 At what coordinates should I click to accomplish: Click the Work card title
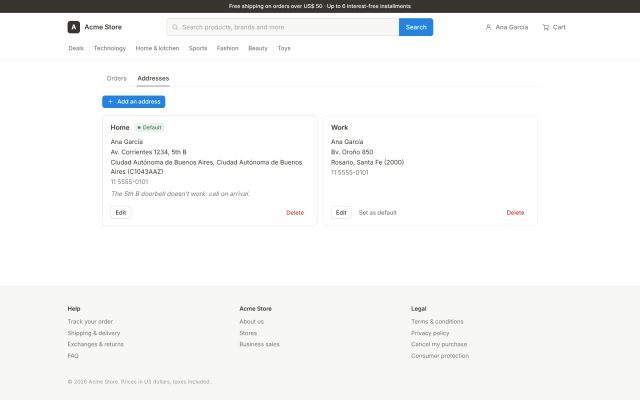coord(340,127)
